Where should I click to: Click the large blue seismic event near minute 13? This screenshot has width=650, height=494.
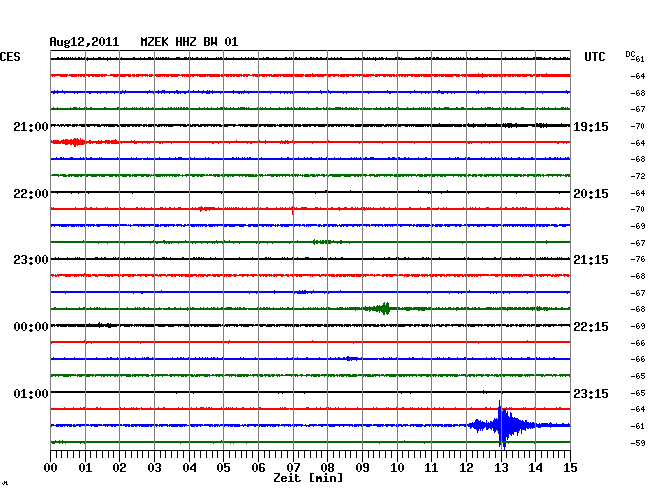coord(502,425)
